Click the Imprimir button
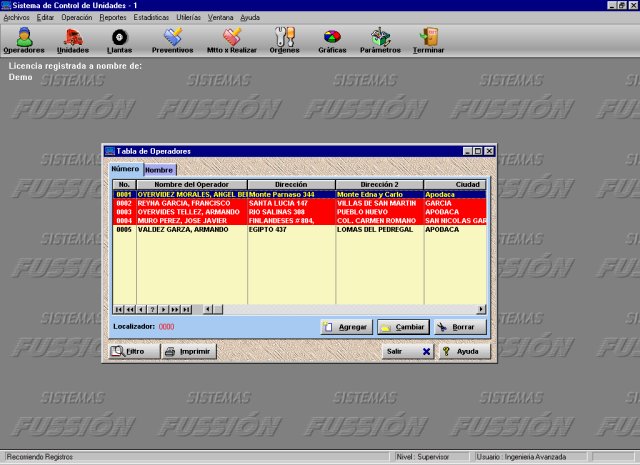Image resolution: width=640 pixels, height=465 pixels. coord(189,352)
